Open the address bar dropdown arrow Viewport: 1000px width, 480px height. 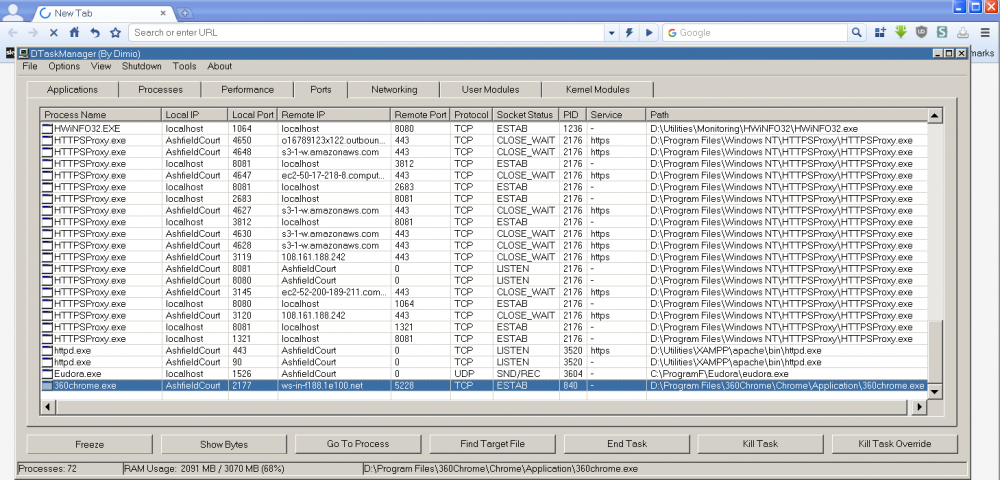click(x=611, y=33)
